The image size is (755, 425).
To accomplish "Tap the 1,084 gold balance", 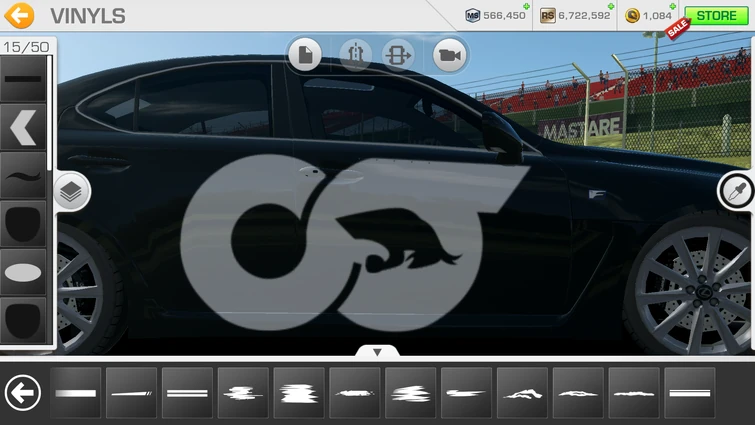I will coord(657,16).
